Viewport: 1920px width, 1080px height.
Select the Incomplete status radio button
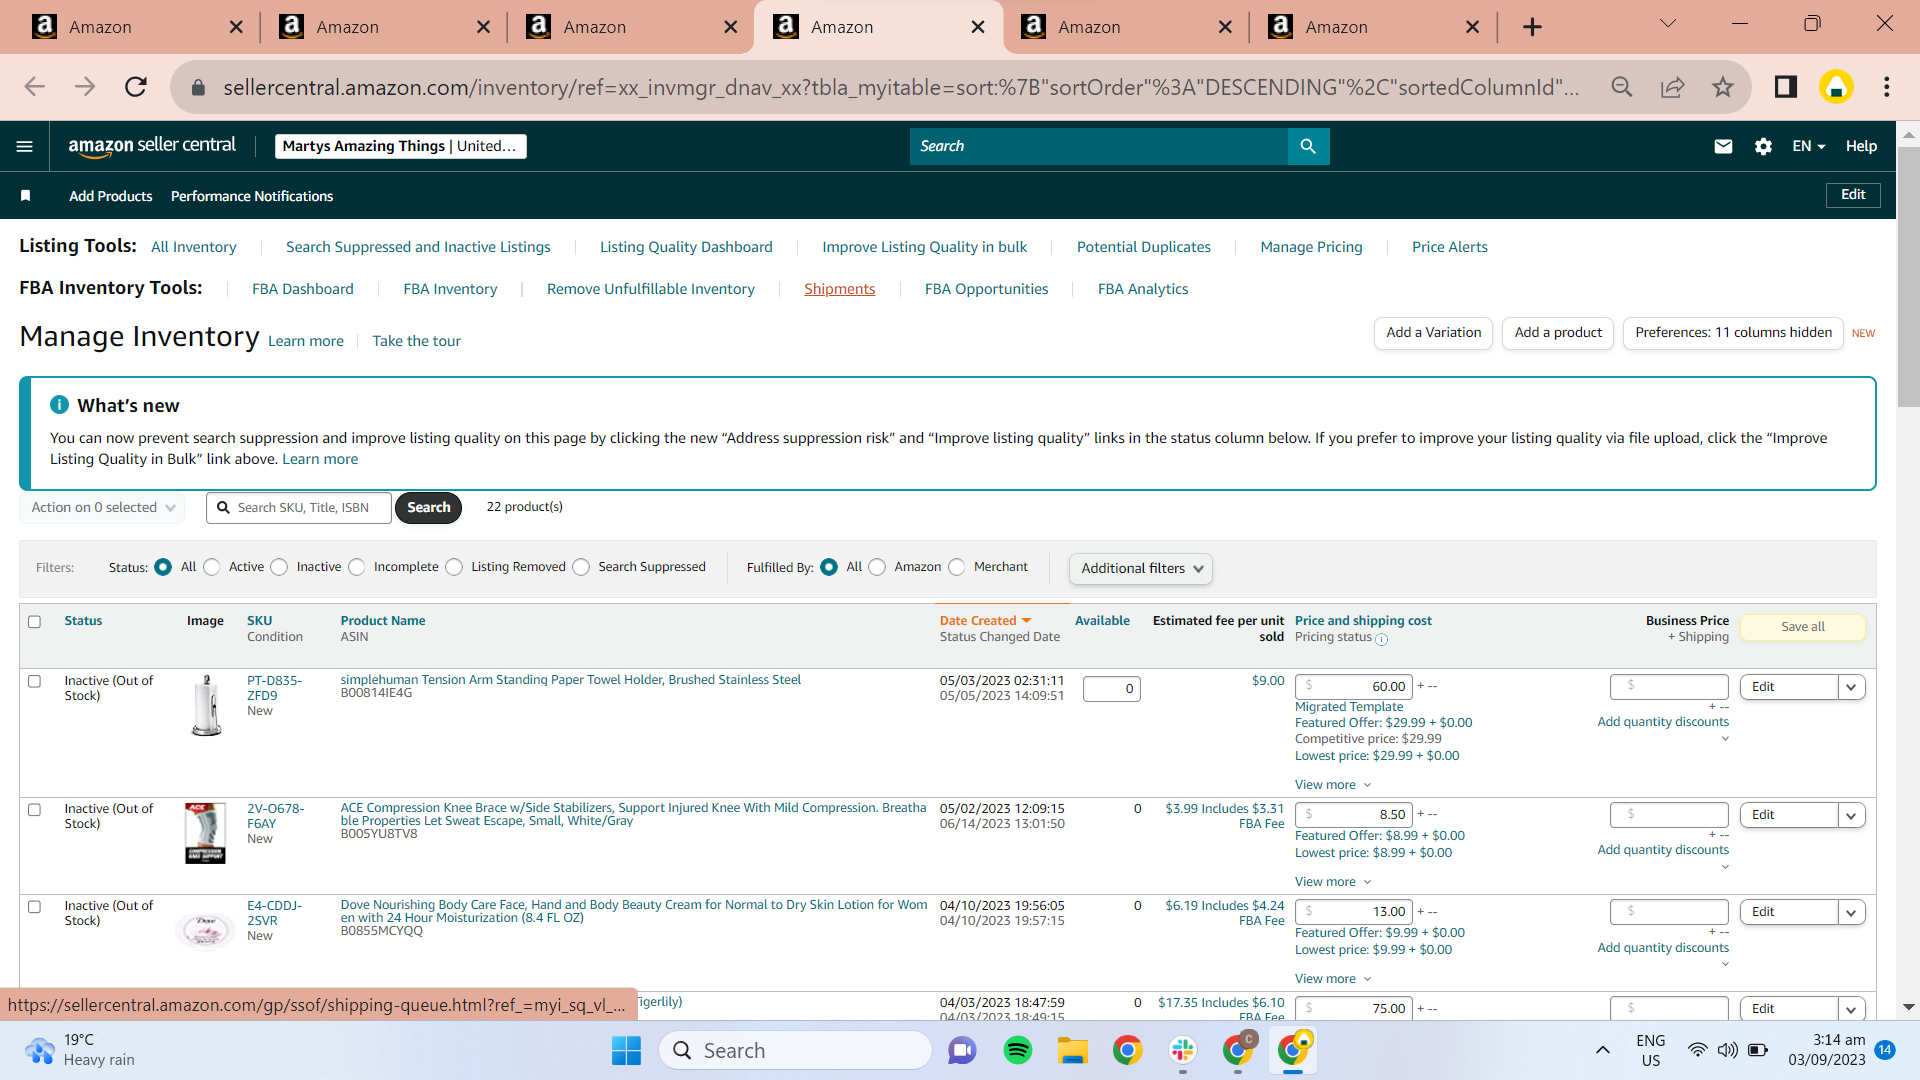coord(357,567)
